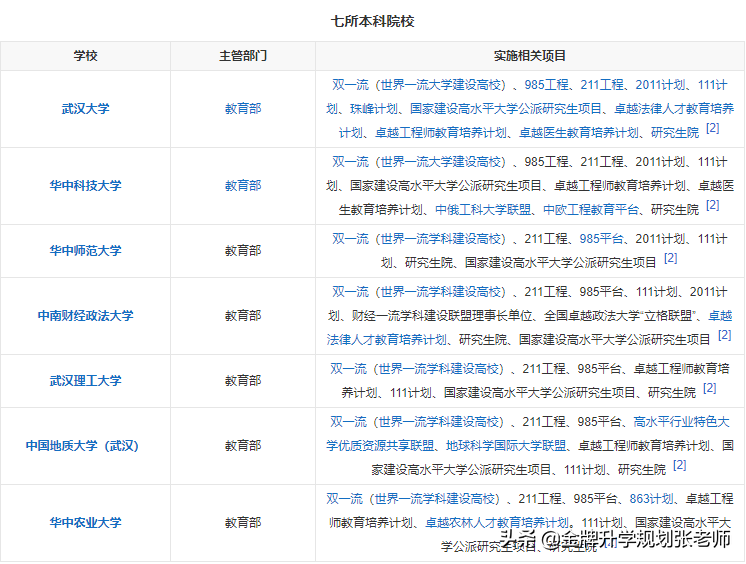Open the 中南财经政法大学 school link

coord(86,316)
